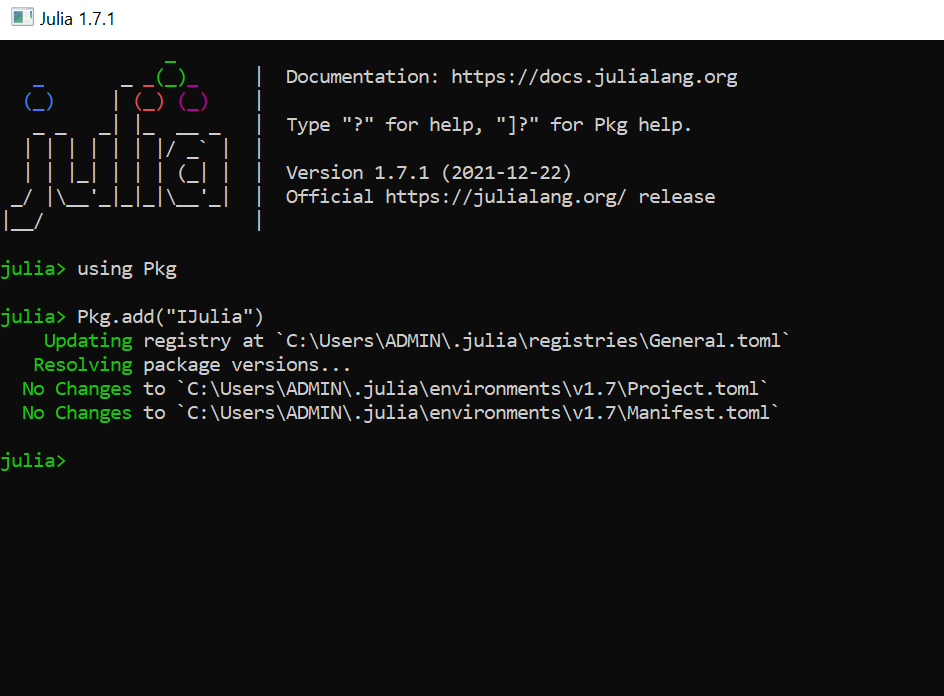Click the green circle atop the Julia logo
944x696 pixels.
170,76
